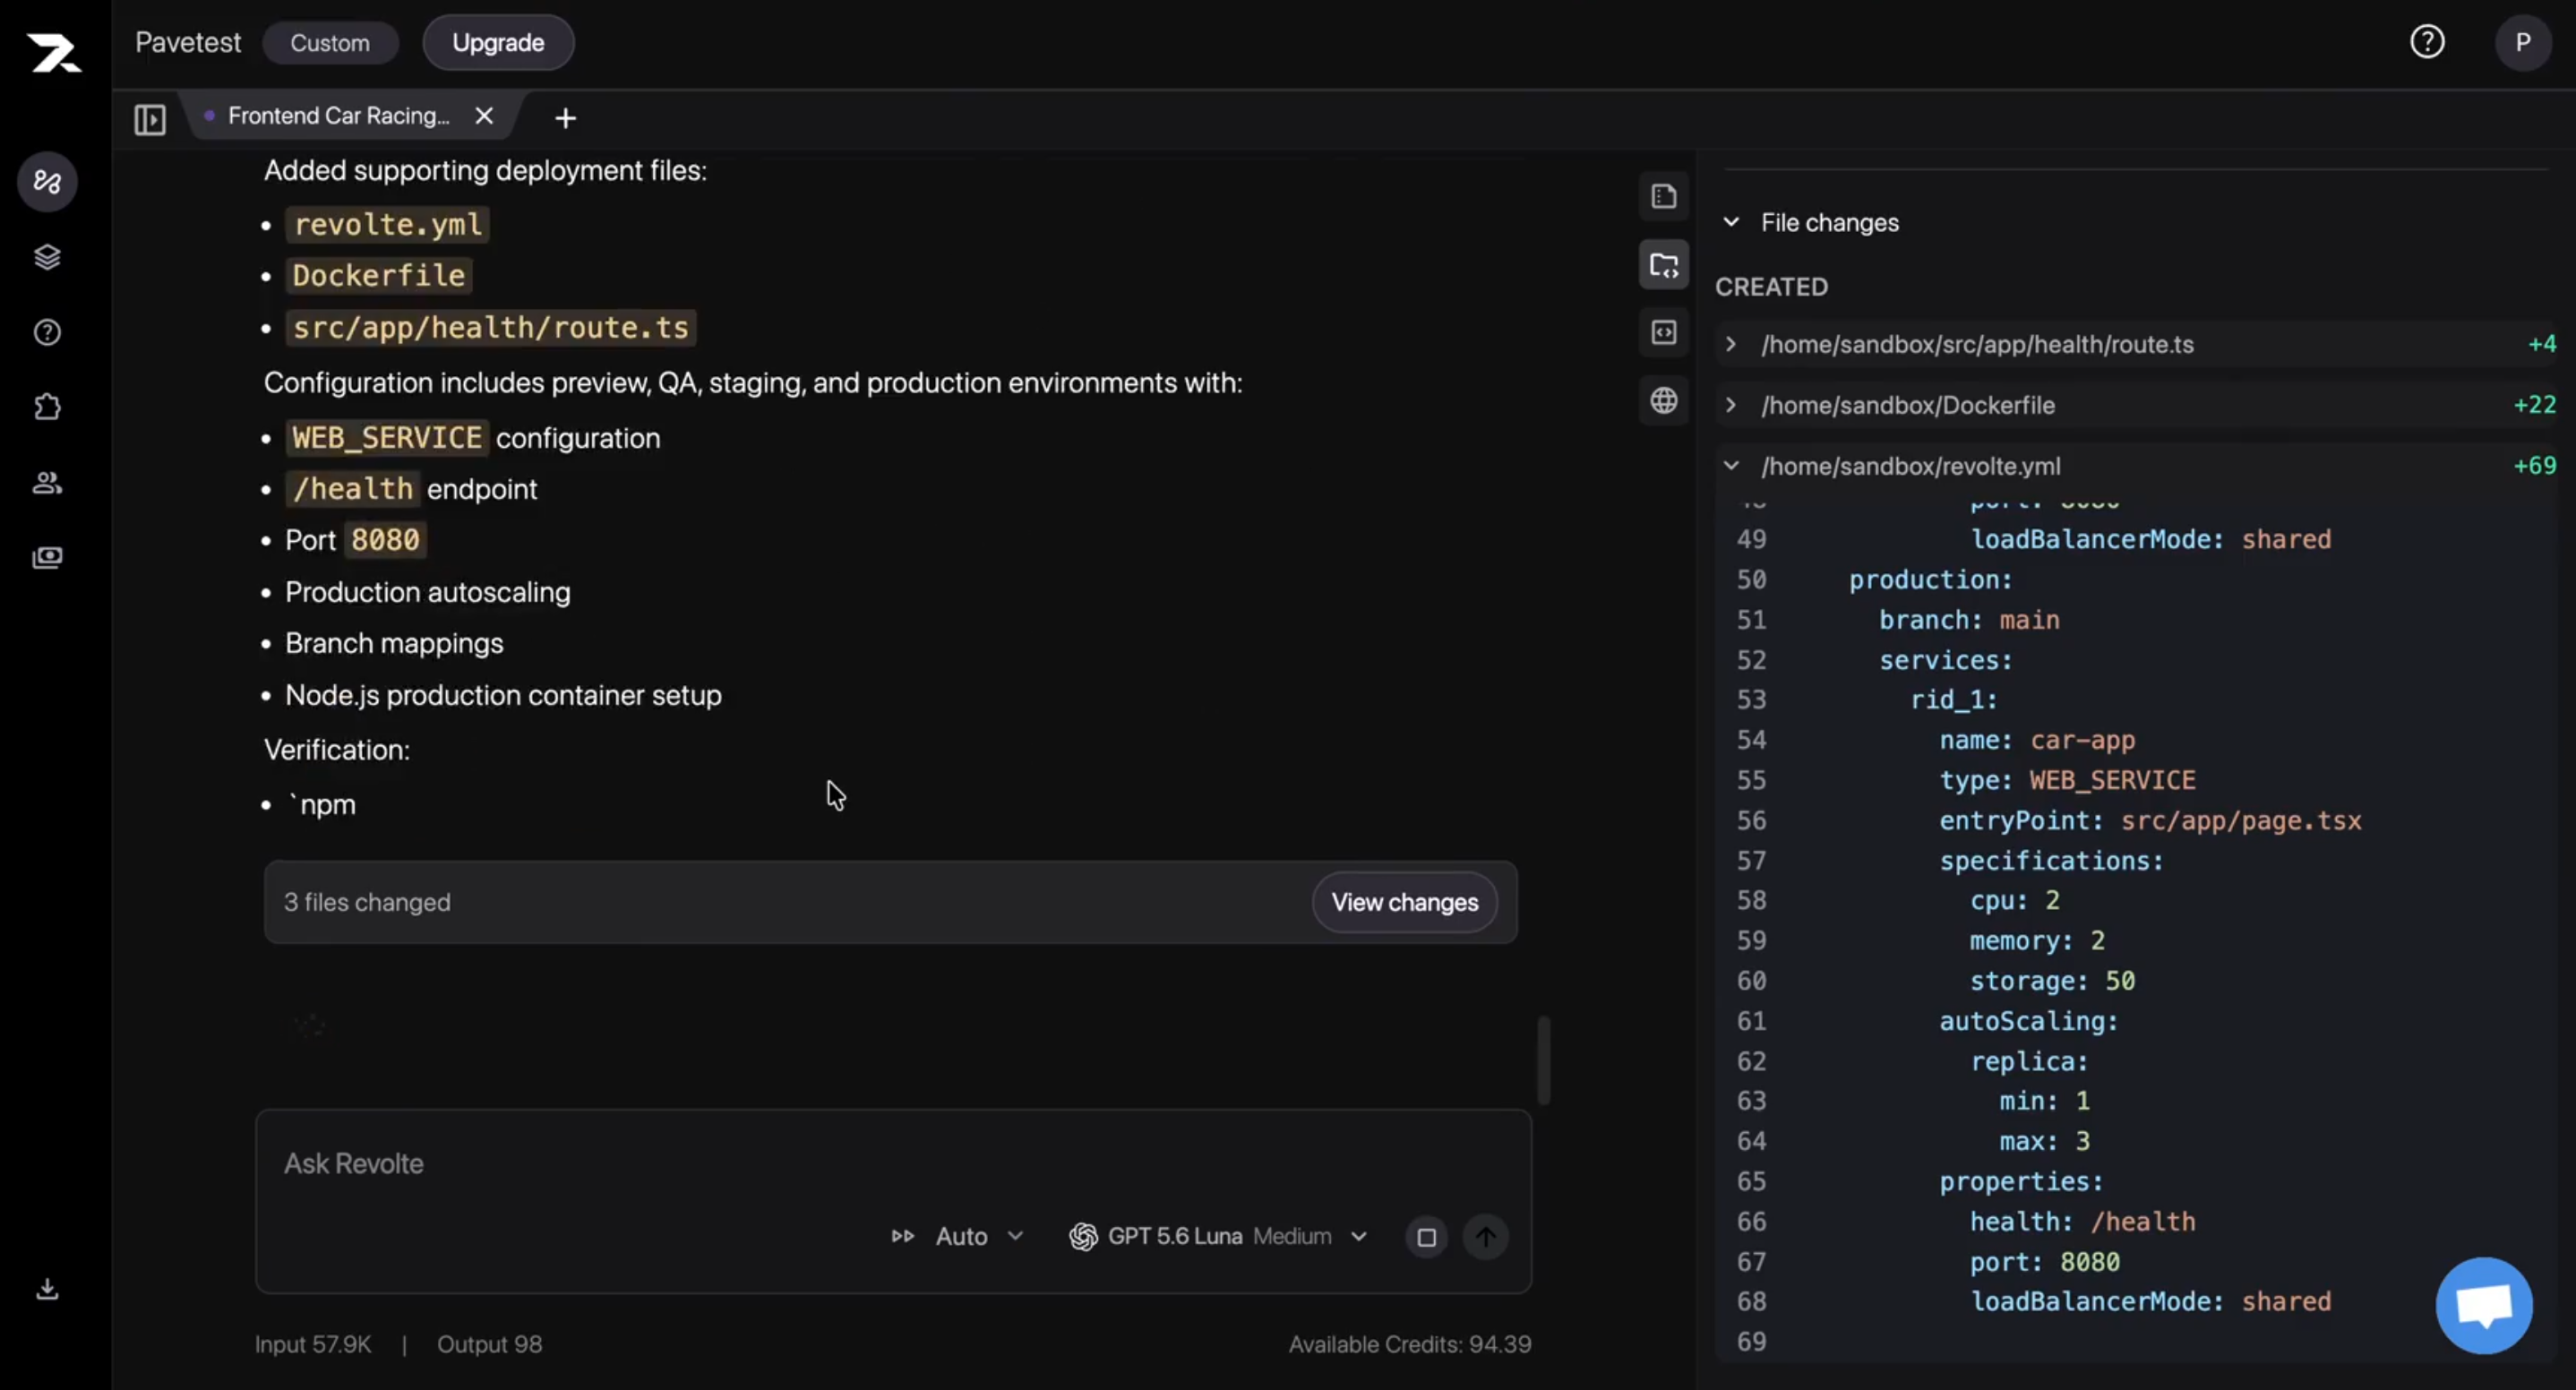Click the send arrow button
This screenshot has height=1390, width=2576.
[x=1486, y=1237]
